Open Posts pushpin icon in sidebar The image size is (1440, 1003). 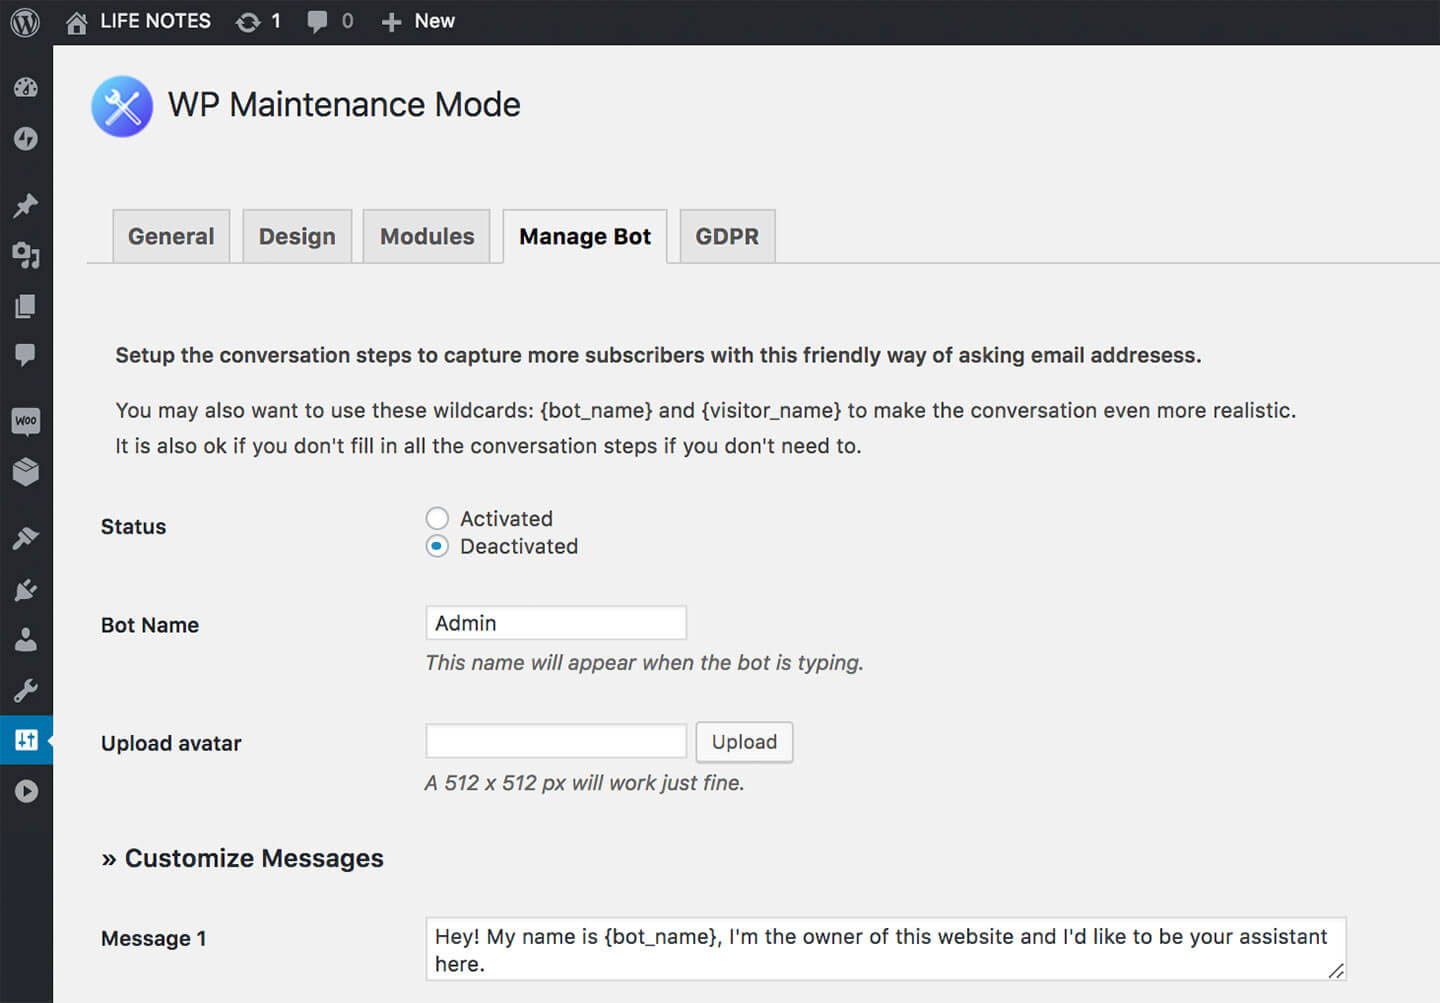26,205
